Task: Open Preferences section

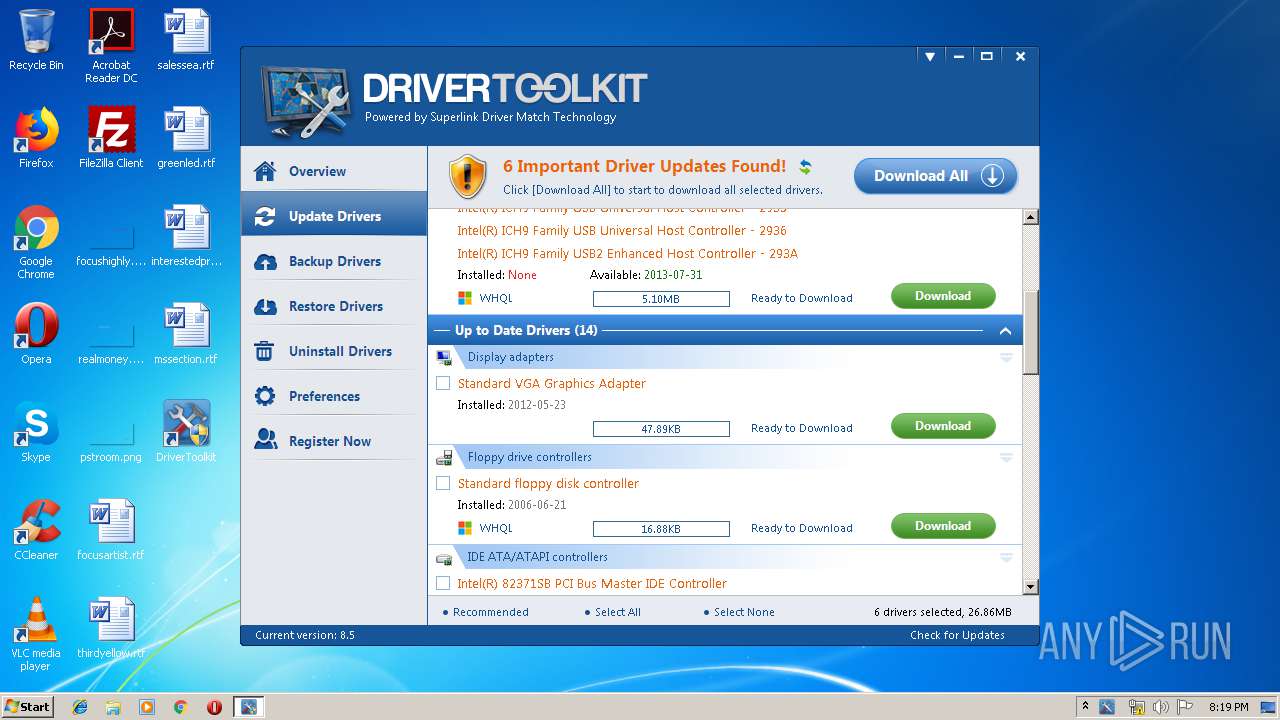Action: click(x=334, y=396)
